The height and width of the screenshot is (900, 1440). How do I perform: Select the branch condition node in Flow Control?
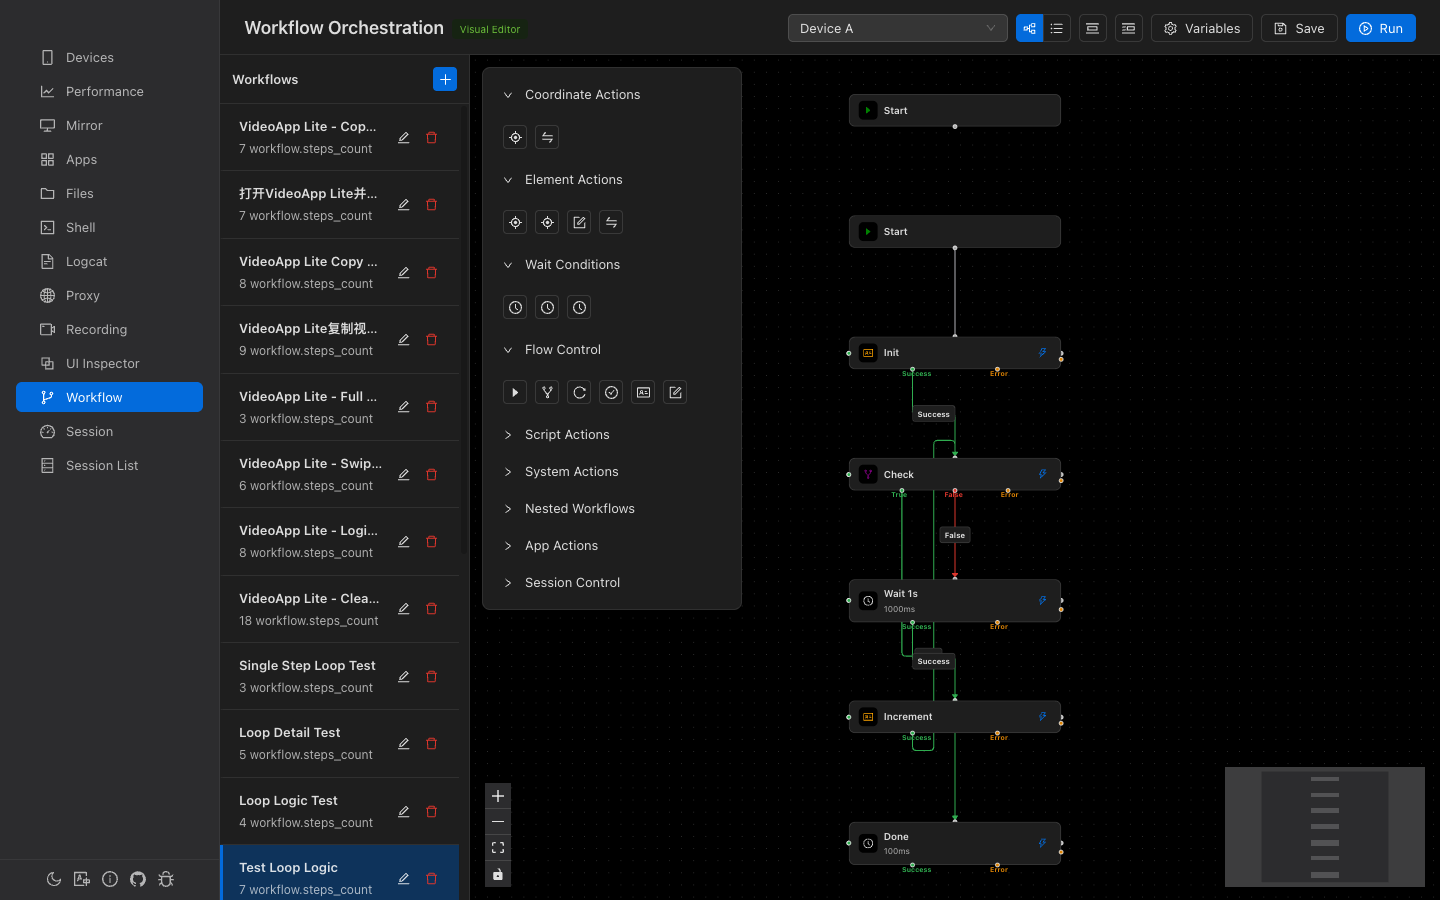coord(546,392)
